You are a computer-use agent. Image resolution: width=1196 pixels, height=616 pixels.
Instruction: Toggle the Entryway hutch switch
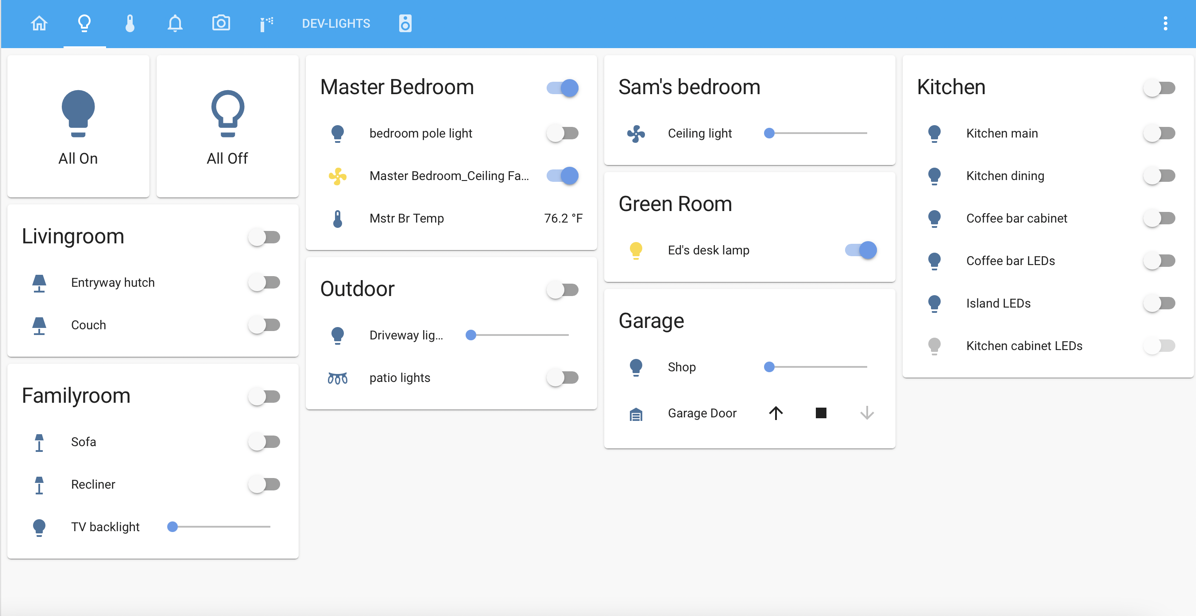coord(264,283)
